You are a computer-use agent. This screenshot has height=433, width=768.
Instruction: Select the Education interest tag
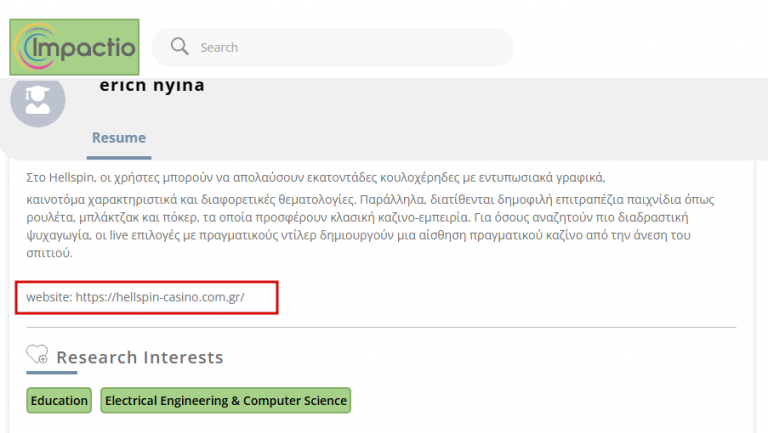59,401
